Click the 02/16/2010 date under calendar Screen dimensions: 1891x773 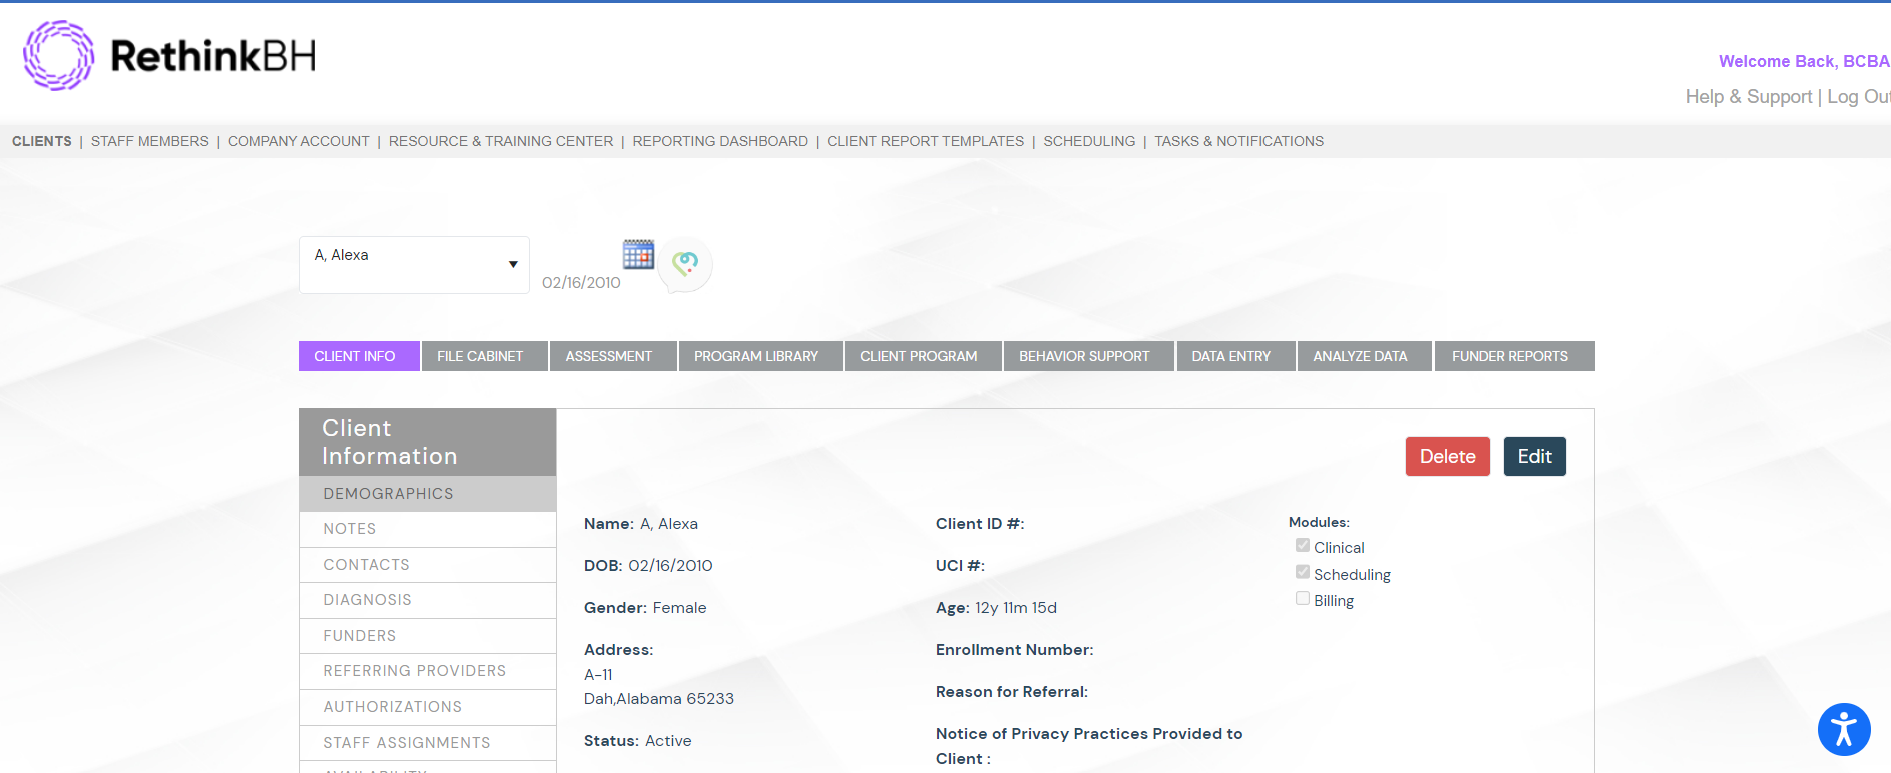pos(581,283)
